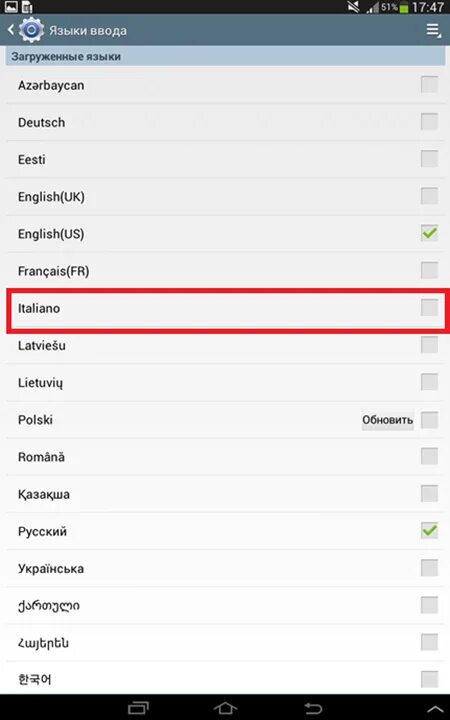Viewport: 450px width, 720px height.
Task: Enable the Italiano checkbox
Action: click(x=429, y=308)
